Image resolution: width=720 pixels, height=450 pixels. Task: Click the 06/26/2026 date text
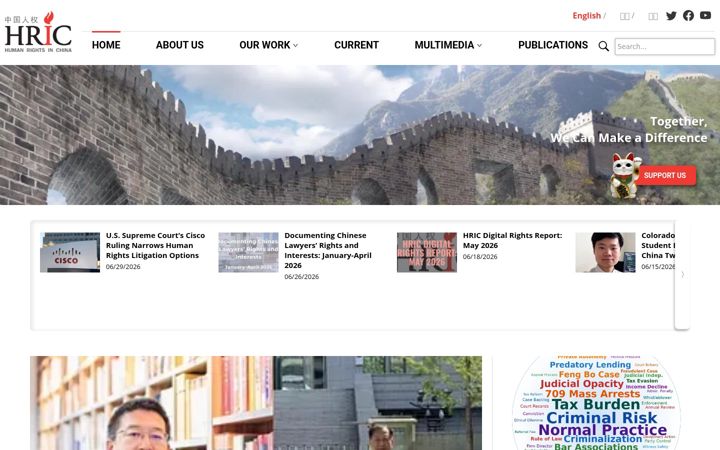click(x=302, y=277)
